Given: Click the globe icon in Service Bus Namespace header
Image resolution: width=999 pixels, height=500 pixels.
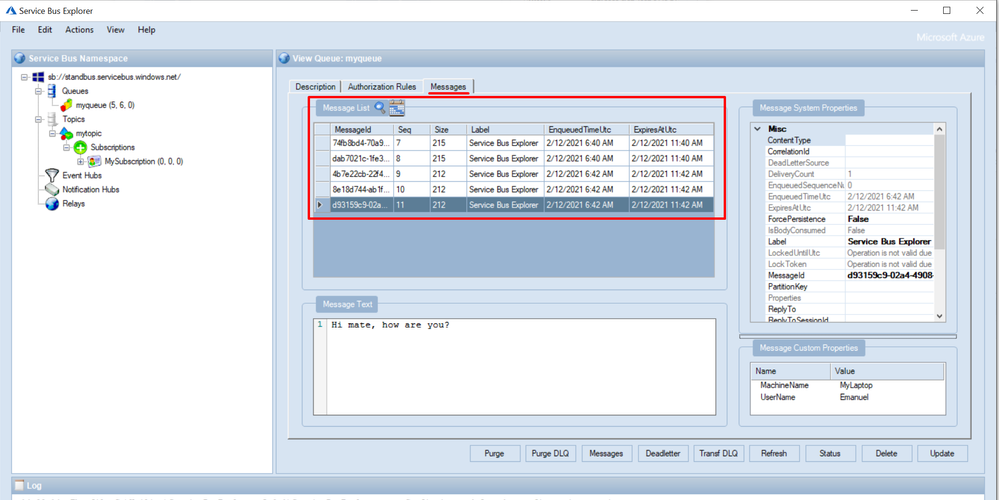Looking at the screenshot, I should [20, 58].
